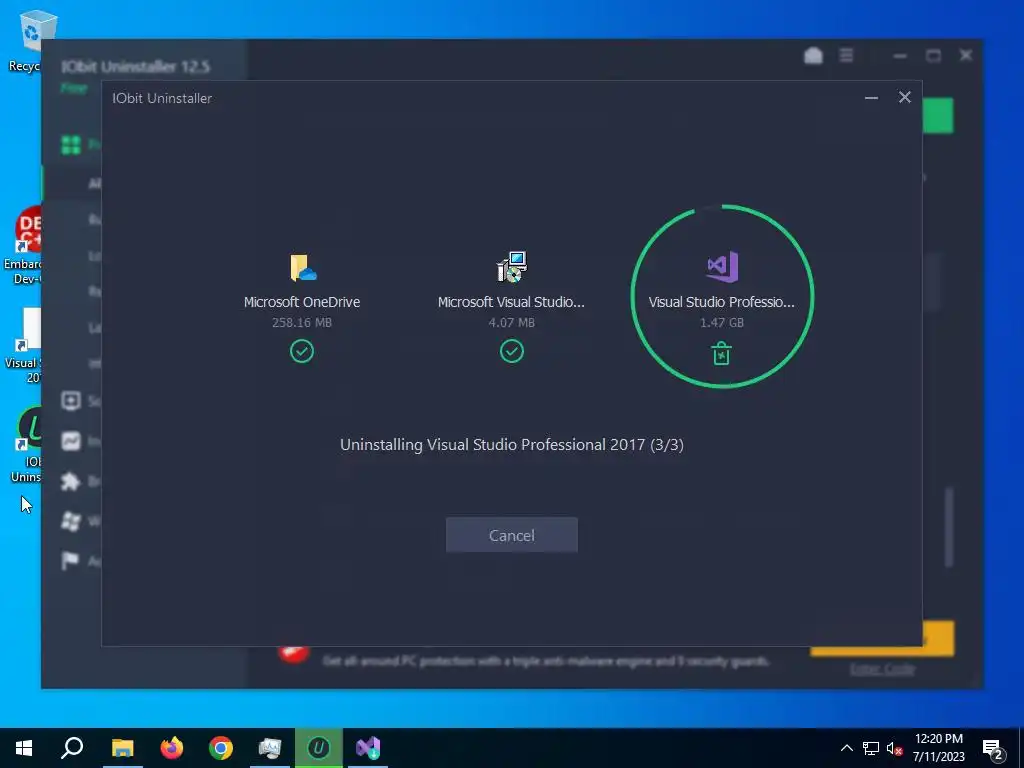Minimize the IObit Uninstaller progress dialog

pyautogui.click(x=871, y=98)
